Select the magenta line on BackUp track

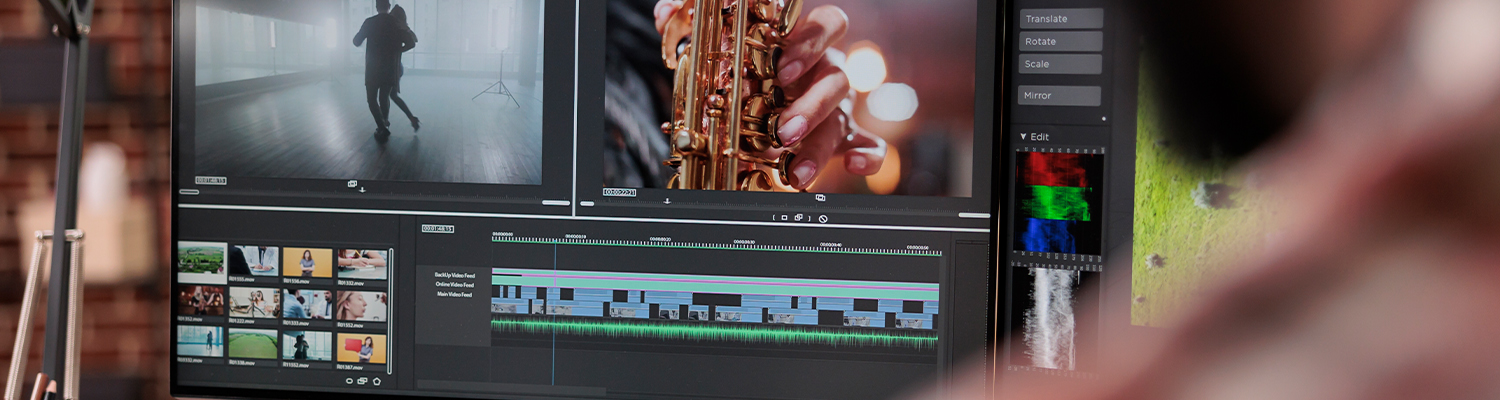(x=715, y=279)
